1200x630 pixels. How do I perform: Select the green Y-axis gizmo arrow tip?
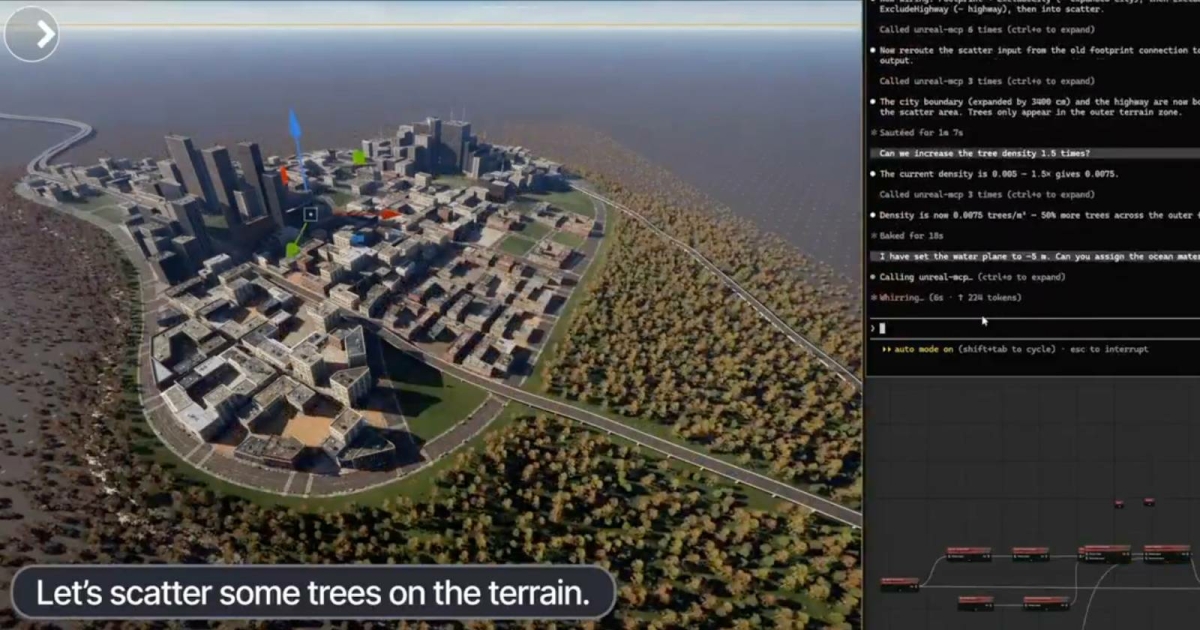[293, 249]
